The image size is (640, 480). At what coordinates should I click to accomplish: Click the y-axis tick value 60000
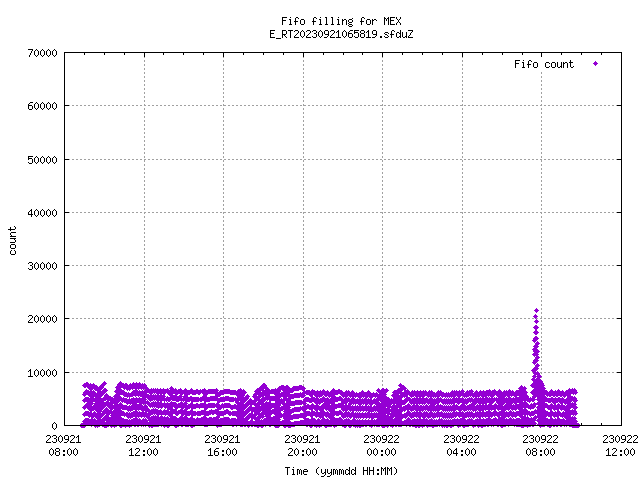(x=43, y=106)
